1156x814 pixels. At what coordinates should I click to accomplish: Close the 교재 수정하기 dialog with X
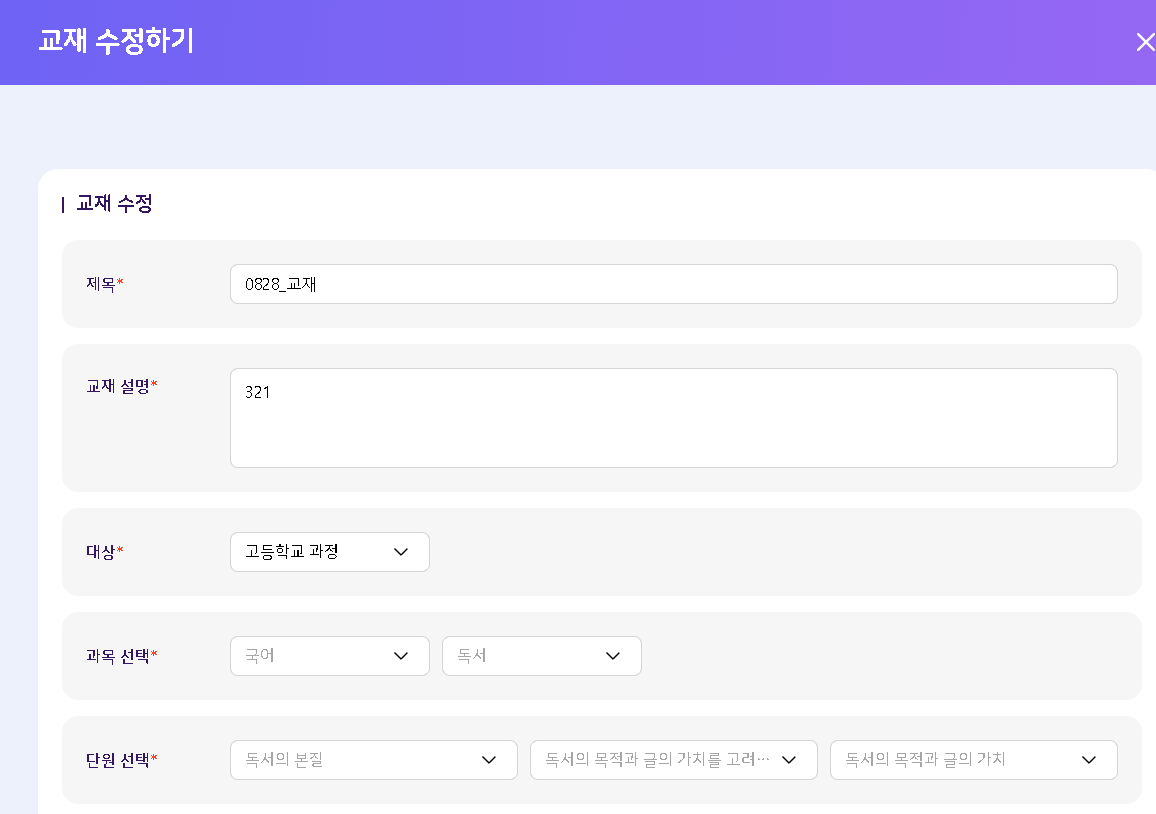pos(1144,42)
